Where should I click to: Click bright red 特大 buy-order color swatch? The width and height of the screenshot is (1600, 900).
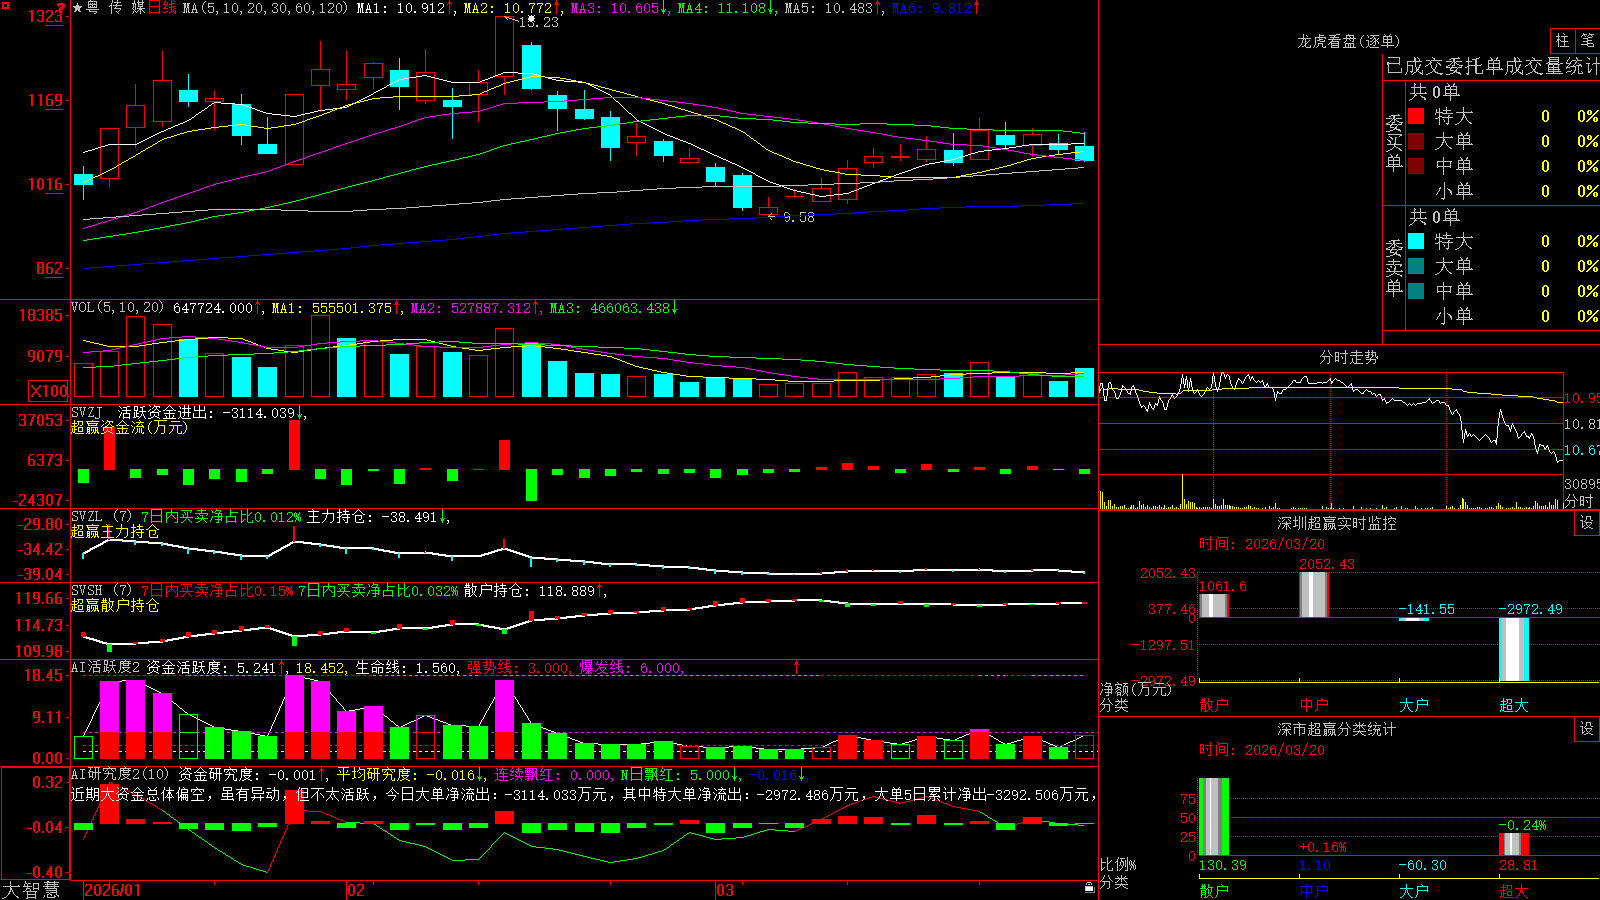coord(1416,116)
